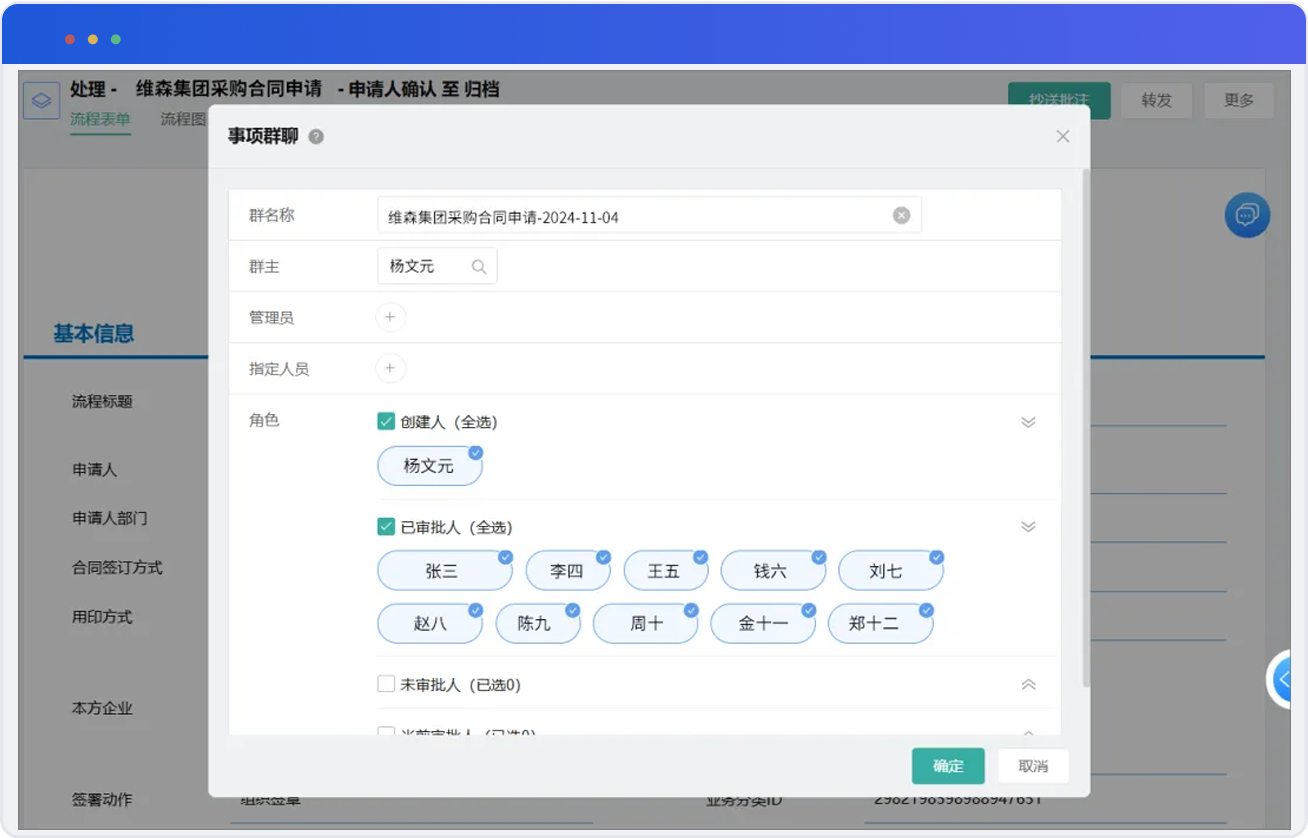
Task: Add 指定人员 using the plus icon
Action: [390, 368]
